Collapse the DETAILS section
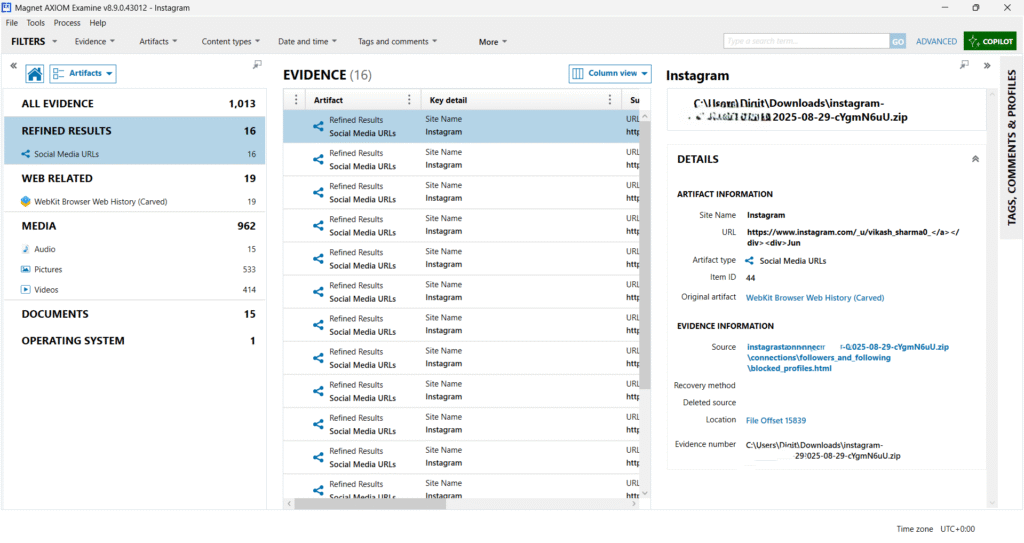This screenshot has height=543, width=1024. pyautogui.click(x=975, y=159)
